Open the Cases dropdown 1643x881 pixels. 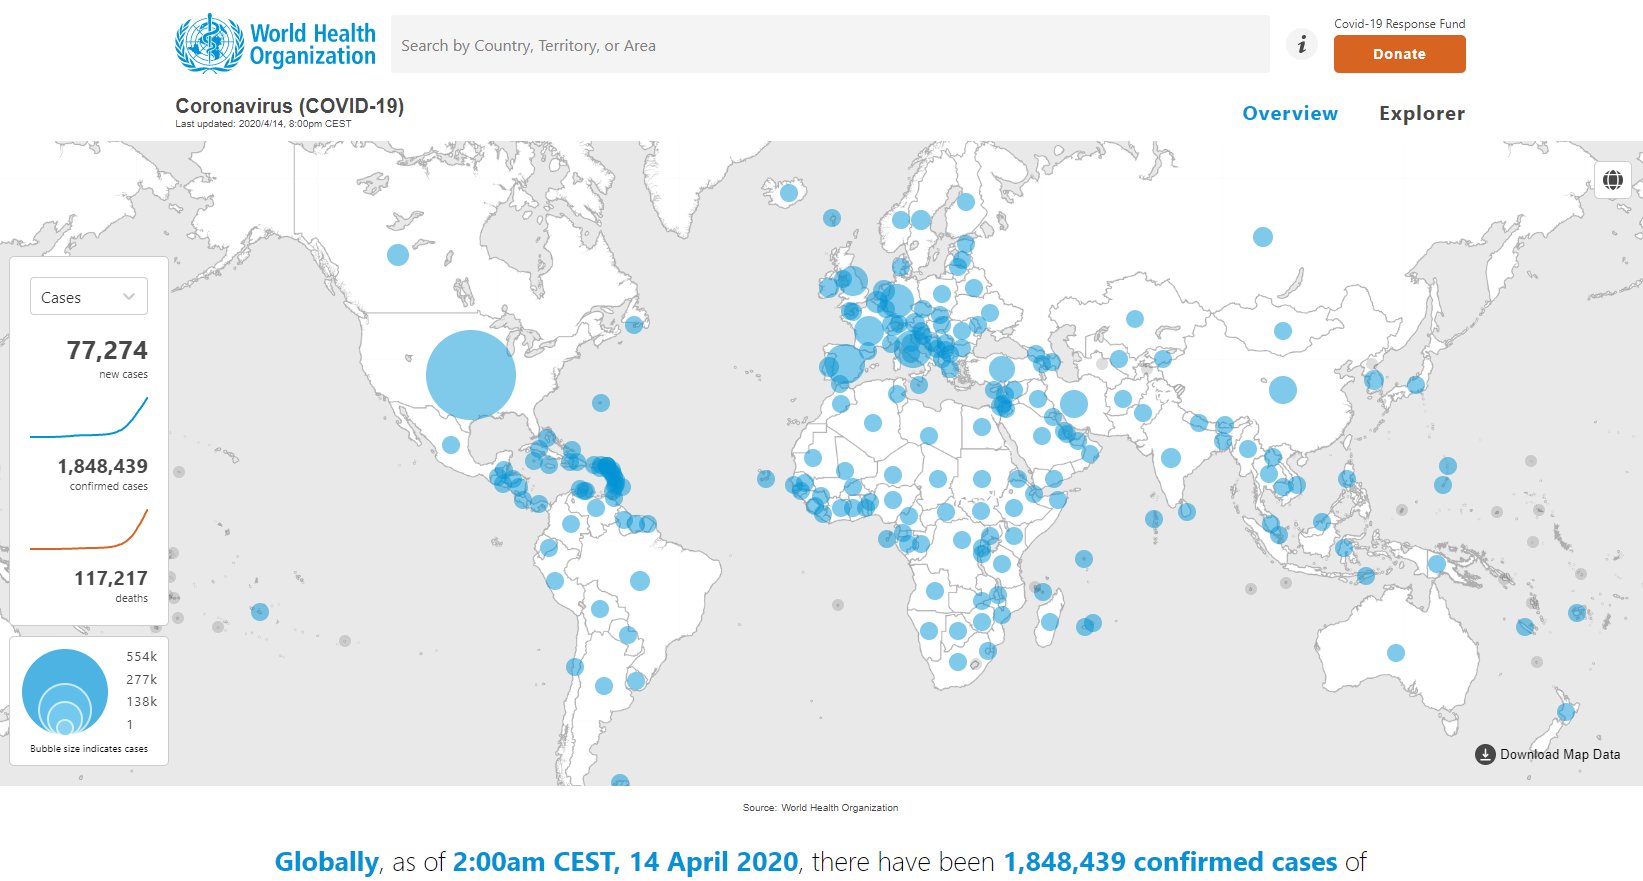(89, 297)
